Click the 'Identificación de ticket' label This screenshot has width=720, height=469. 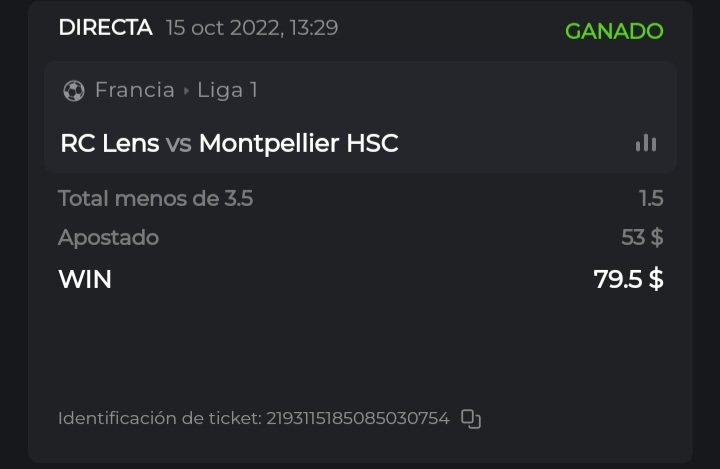point(159,418)
